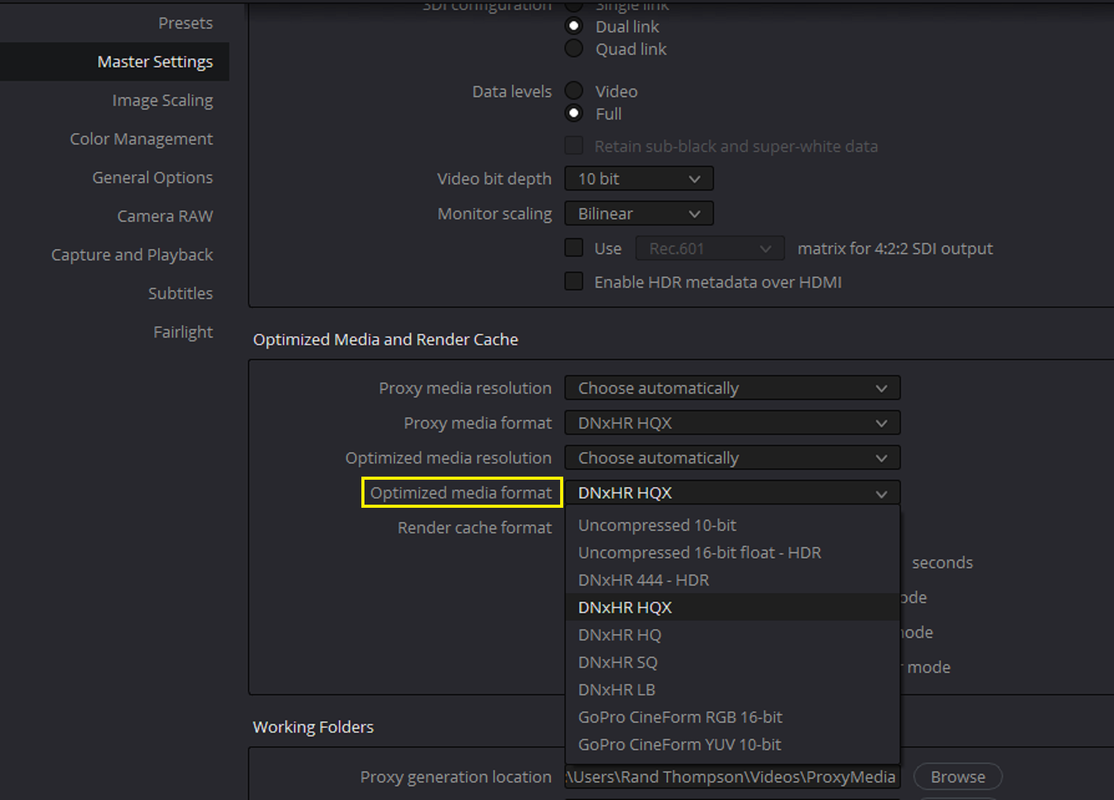Screen dimensions: 1114x800
Task: Open Proxy media format dropdown
Action: point(732,423)
